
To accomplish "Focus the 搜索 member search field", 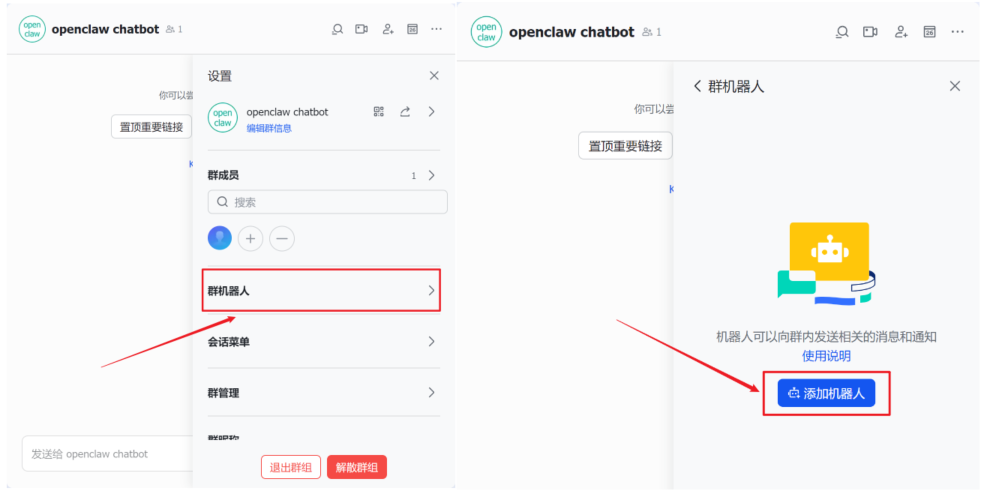I will 327,202.
